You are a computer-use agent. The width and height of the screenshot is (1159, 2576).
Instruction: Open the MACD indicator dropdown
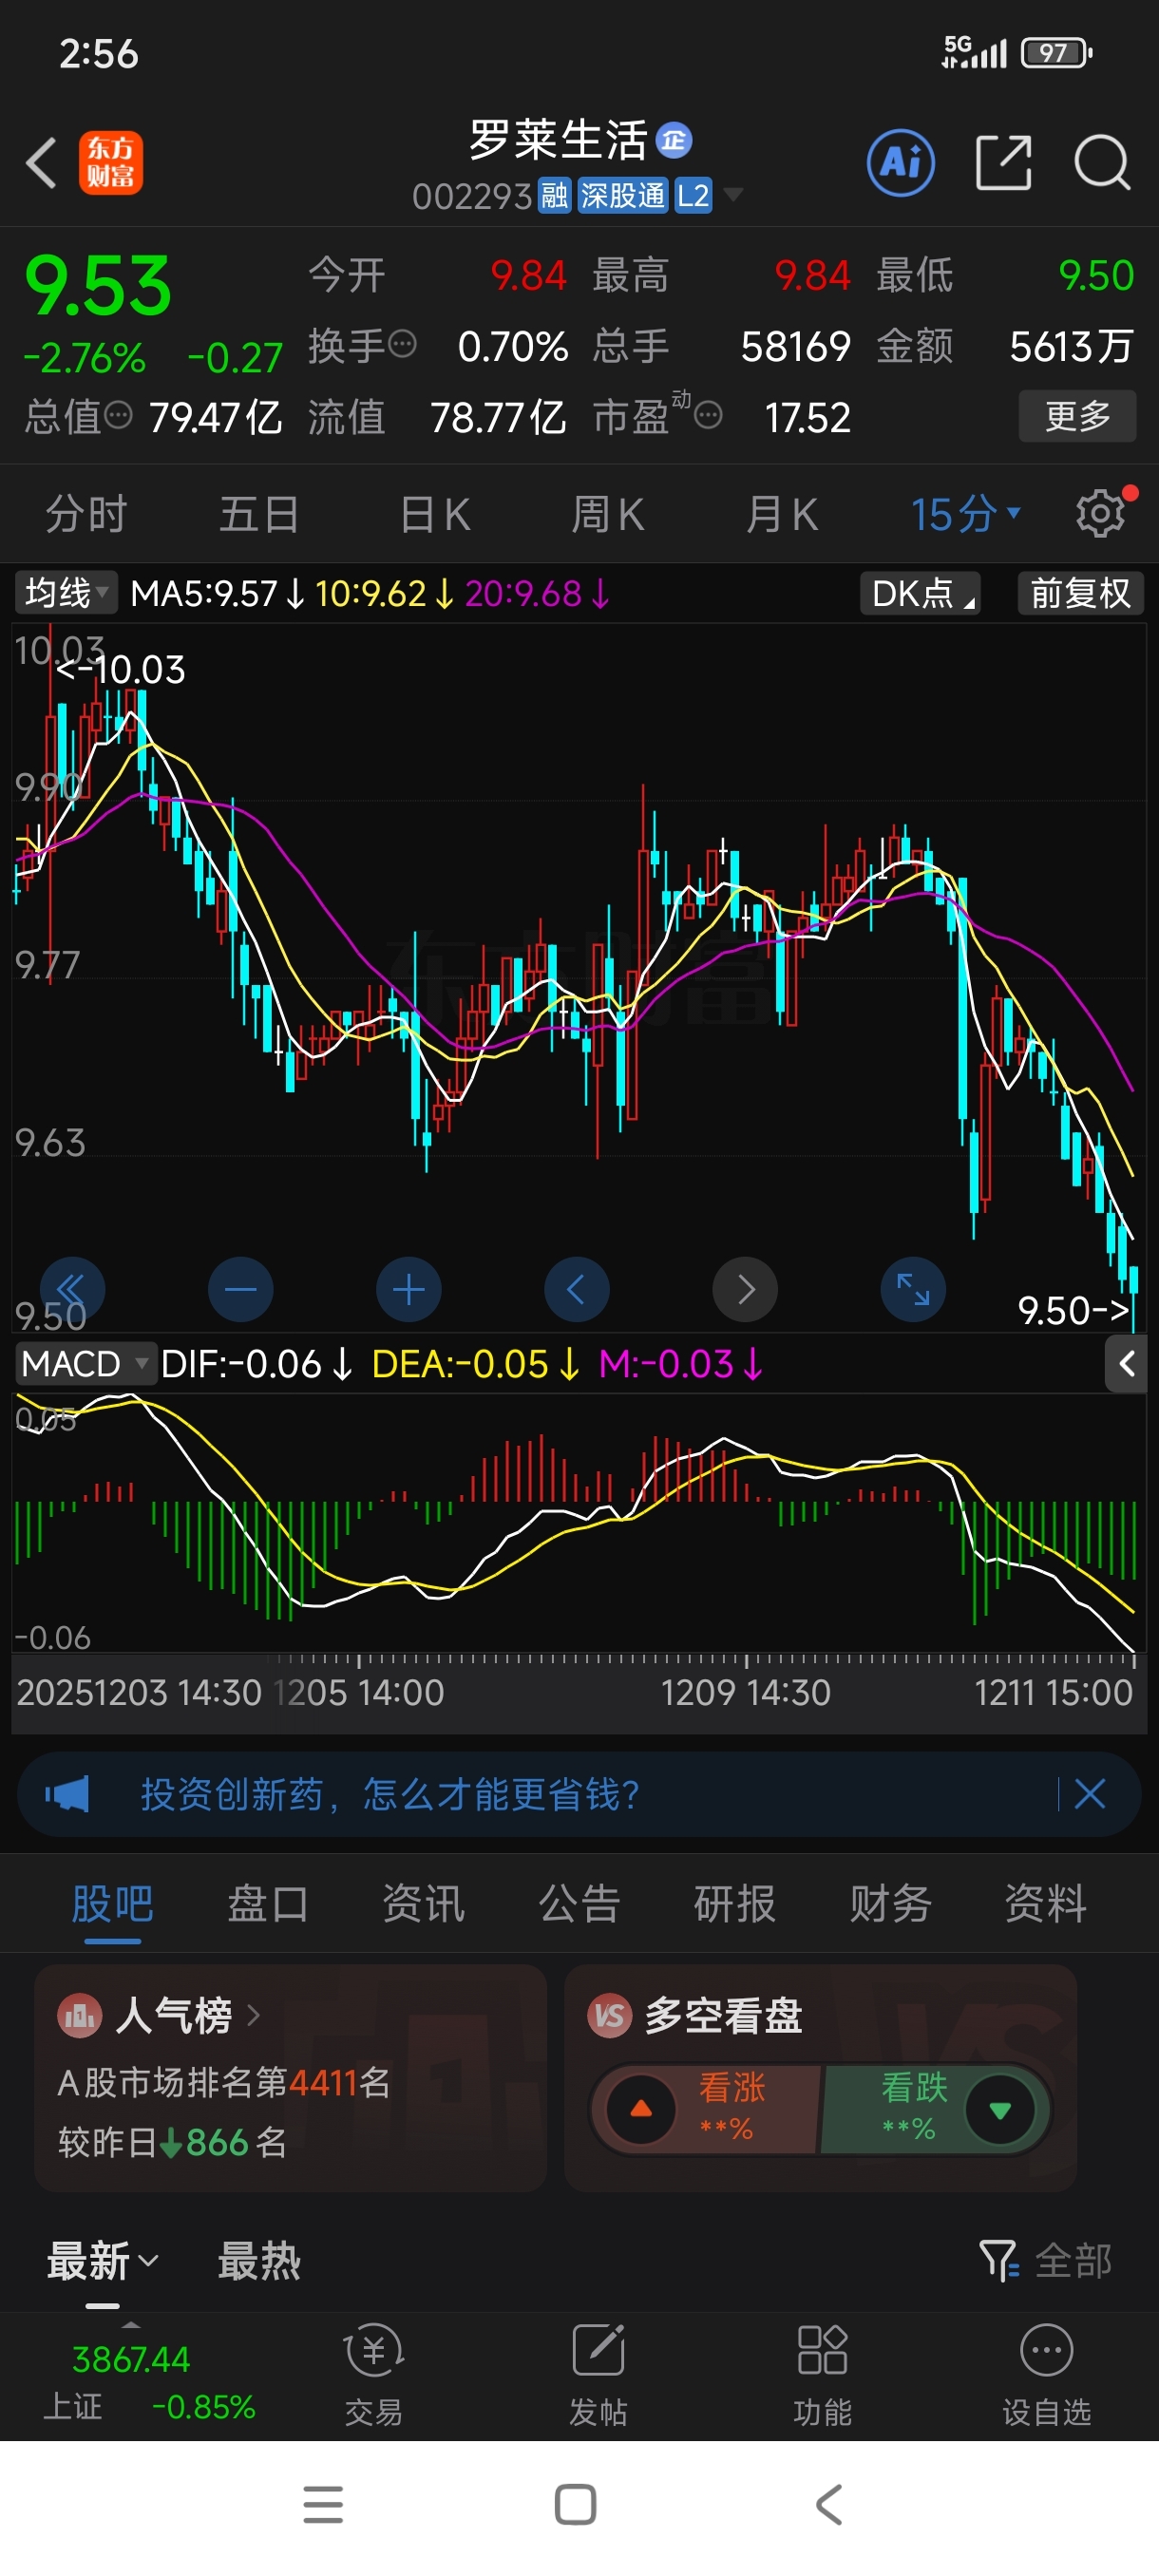point(86,1363)
